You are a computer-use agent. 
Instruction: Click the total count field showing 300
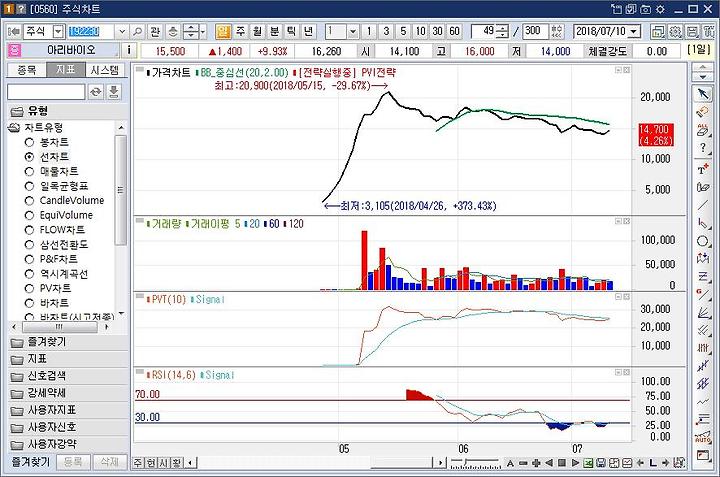535,31
